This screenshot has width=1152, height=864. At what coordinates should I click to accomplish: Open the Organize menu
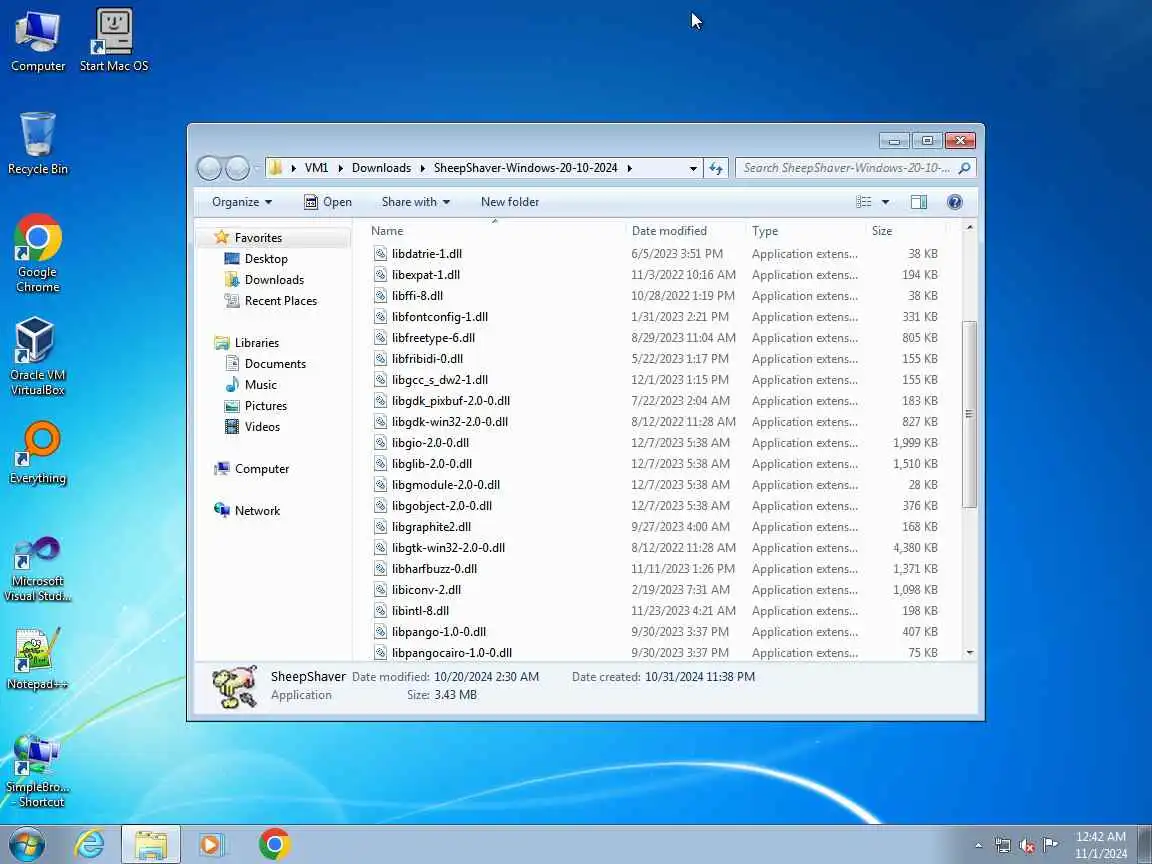(242, 202)
